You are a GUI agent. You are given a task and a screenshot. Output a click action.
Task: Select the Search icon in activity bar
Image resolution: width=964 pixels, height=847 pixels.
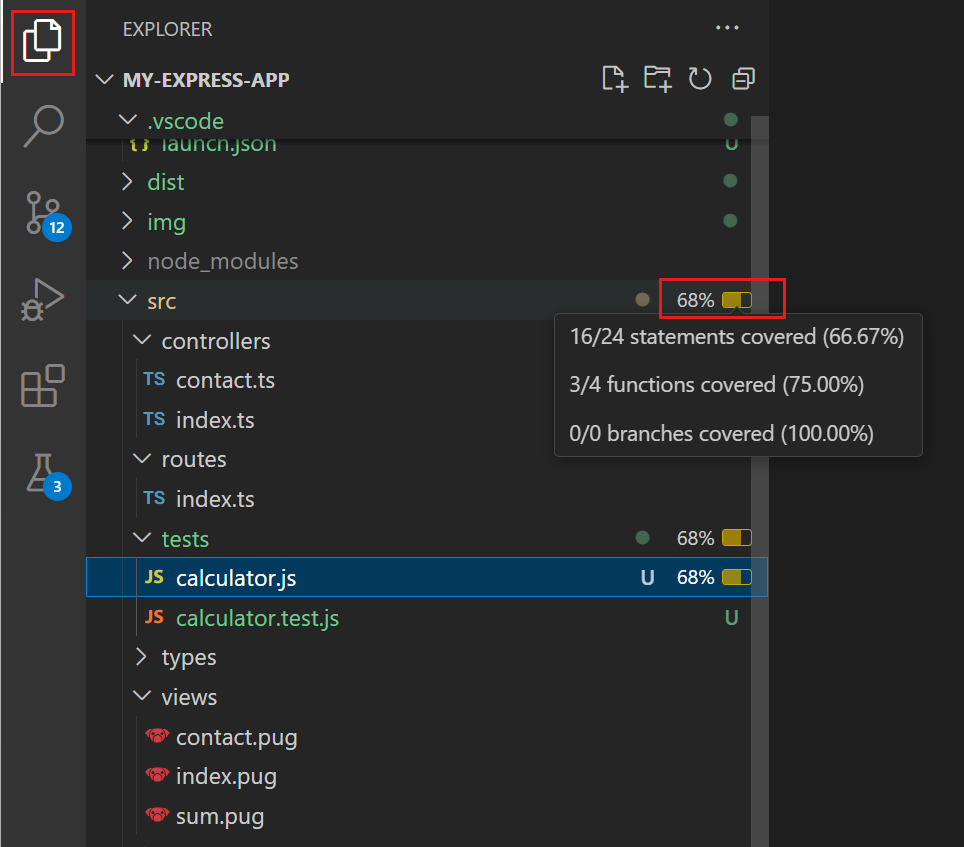click(43, 126)
